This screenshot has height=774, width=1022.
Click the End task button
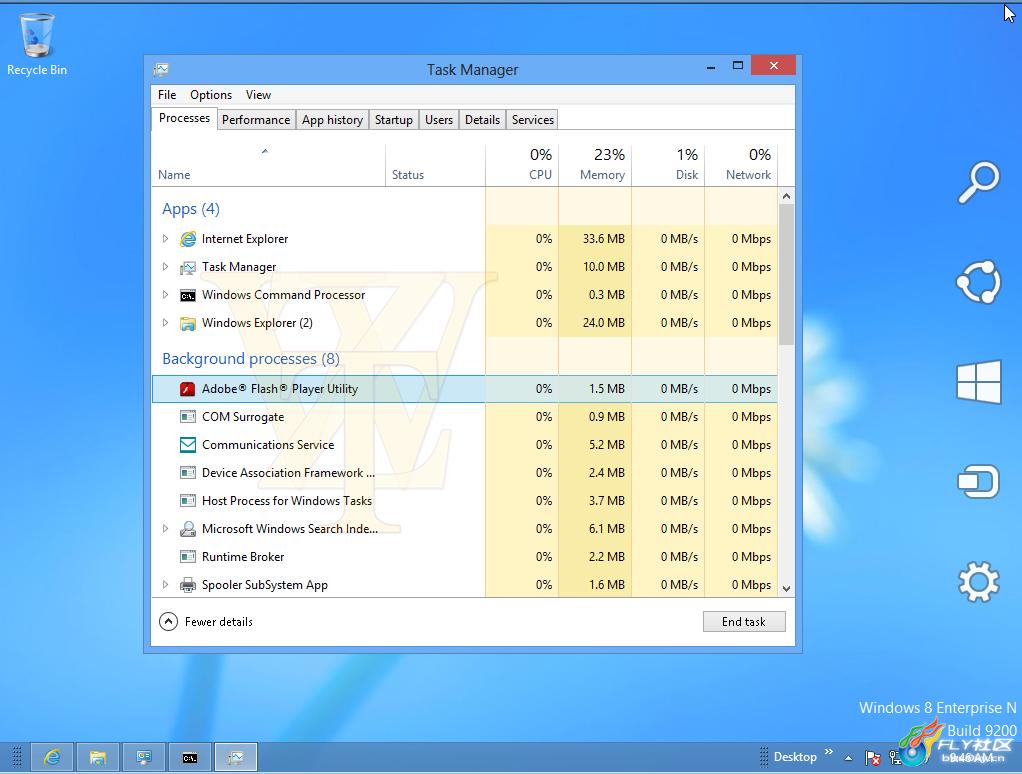click(744, 622)
